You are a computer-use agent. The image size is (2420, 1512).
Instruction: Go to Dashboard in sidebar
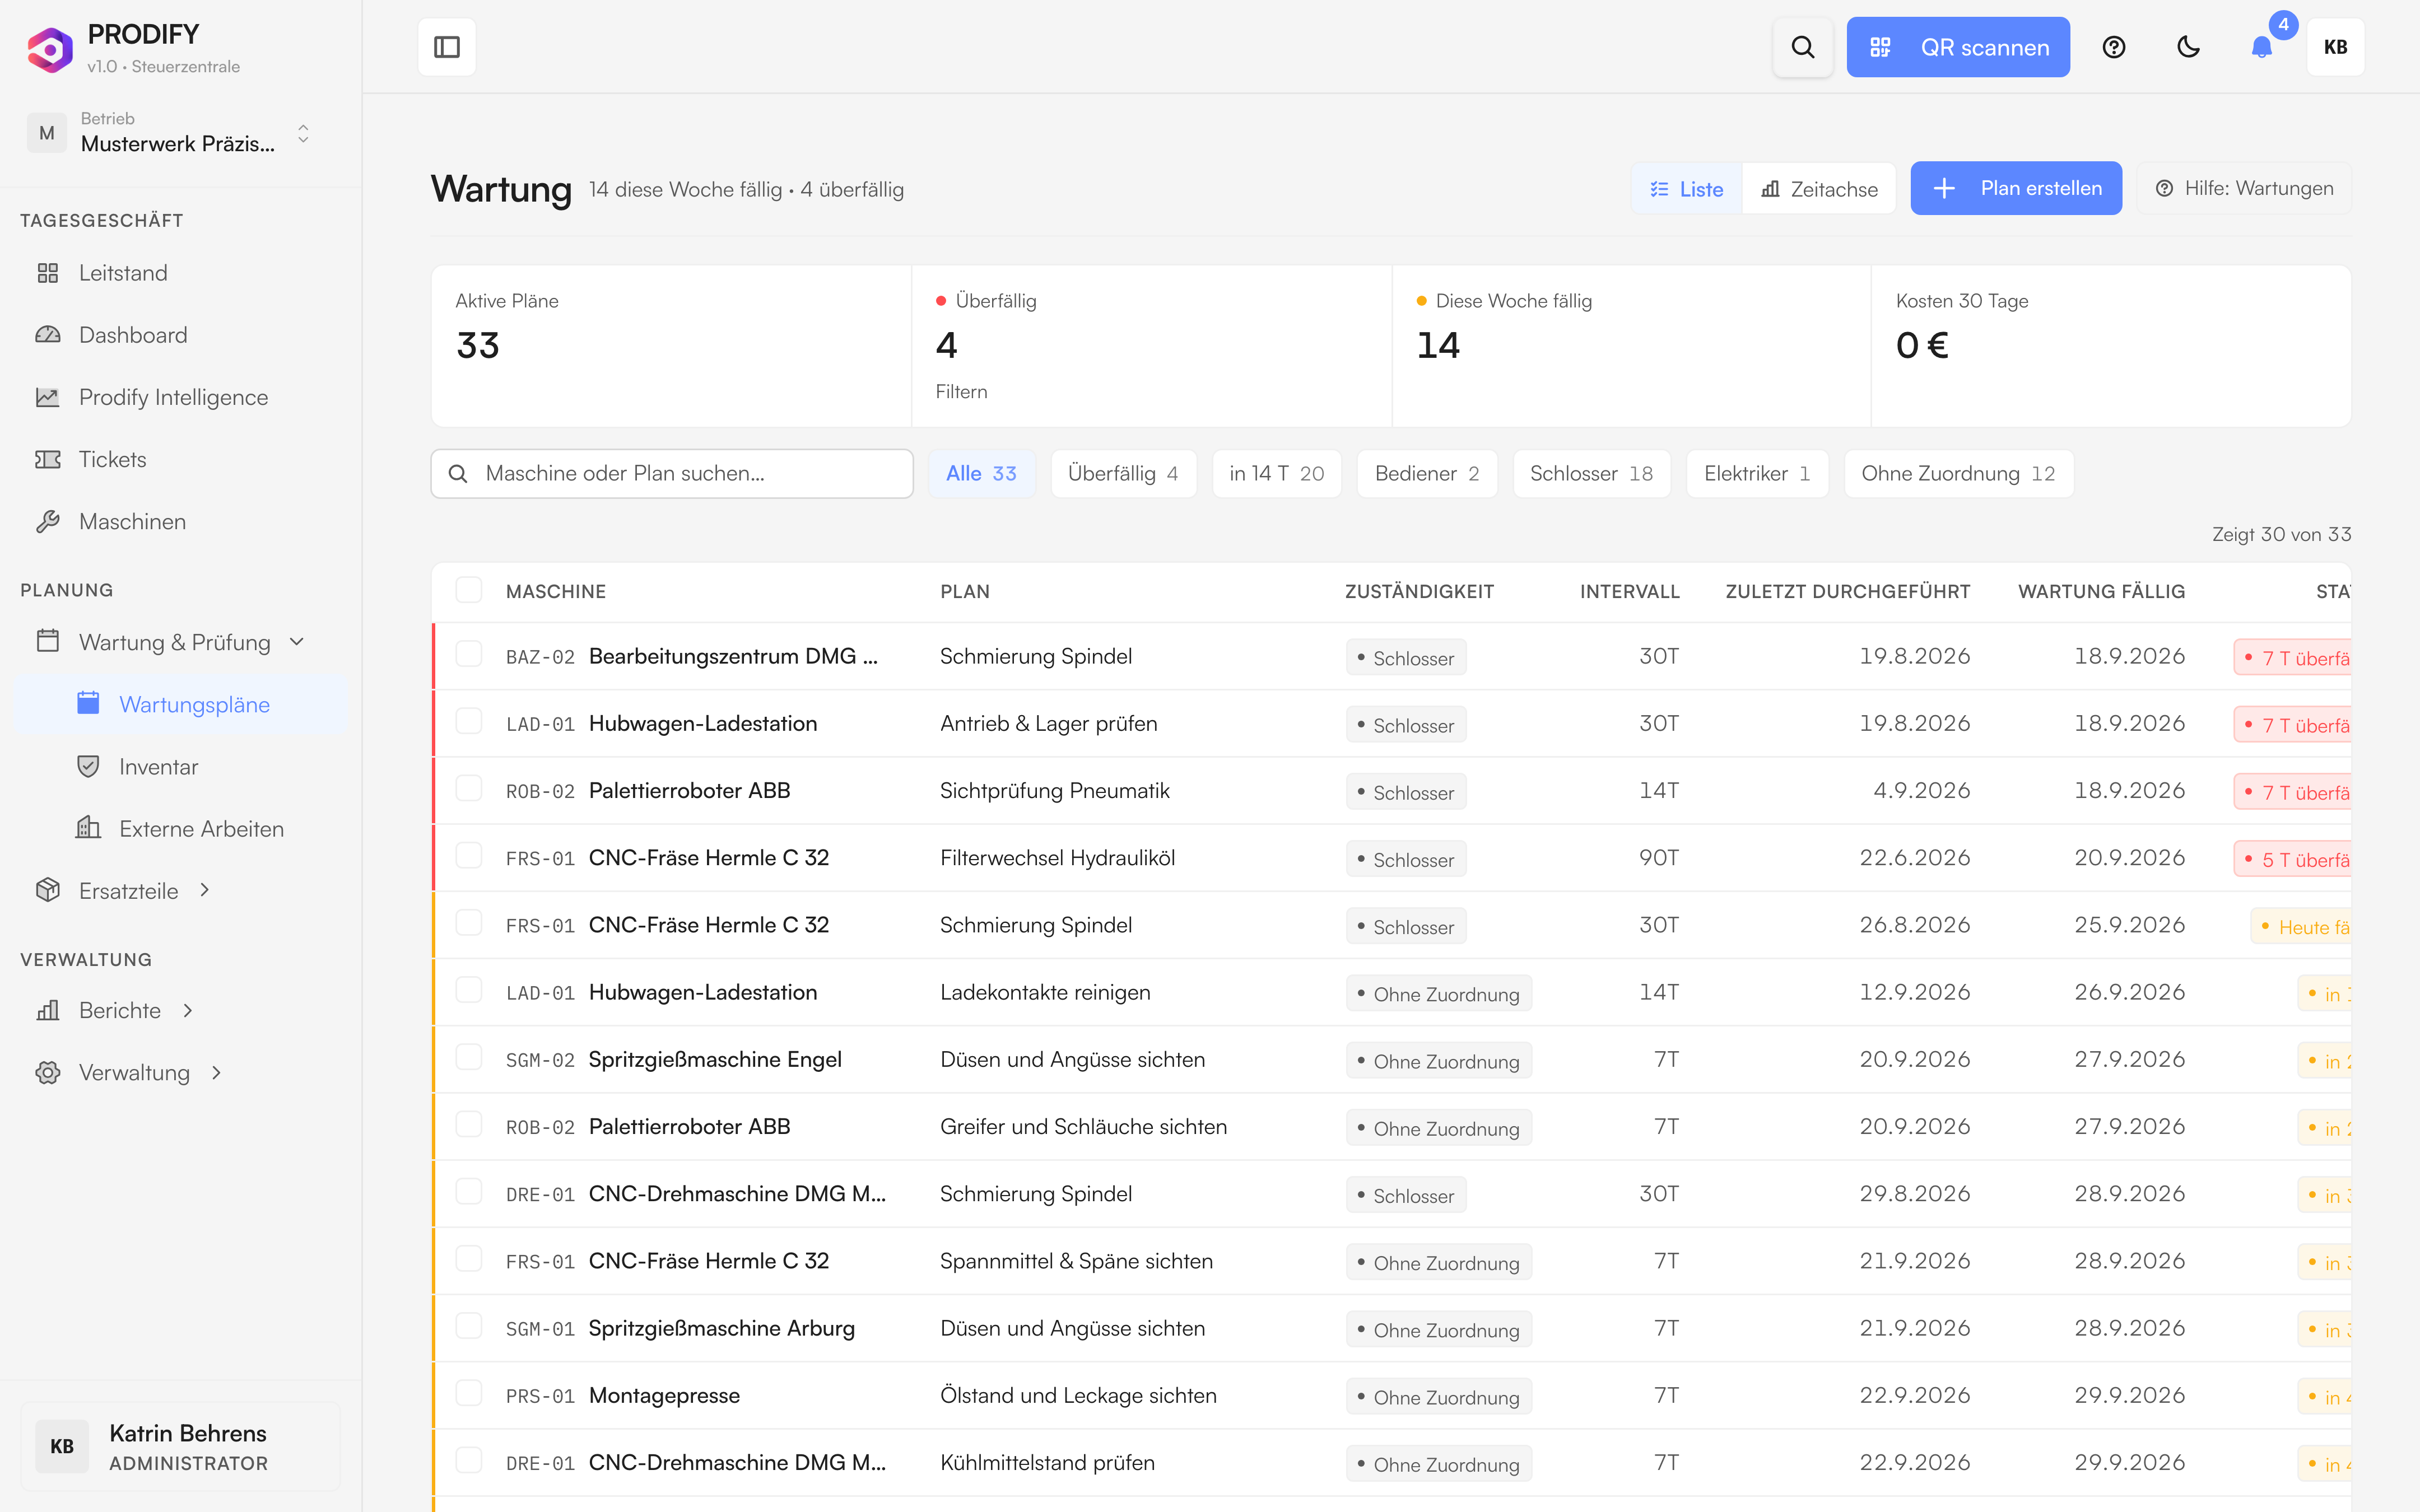pos(180,335)
